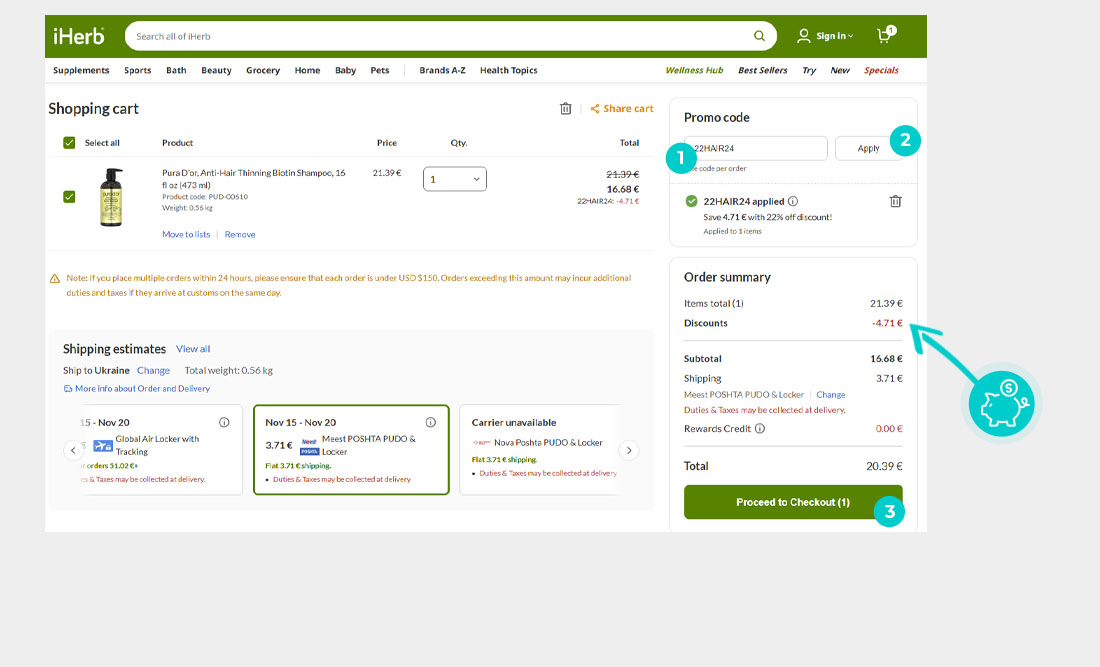Click Proceed to Checkout button
The height and width of the screenshot is (667, 1100).
coord(793,502)
